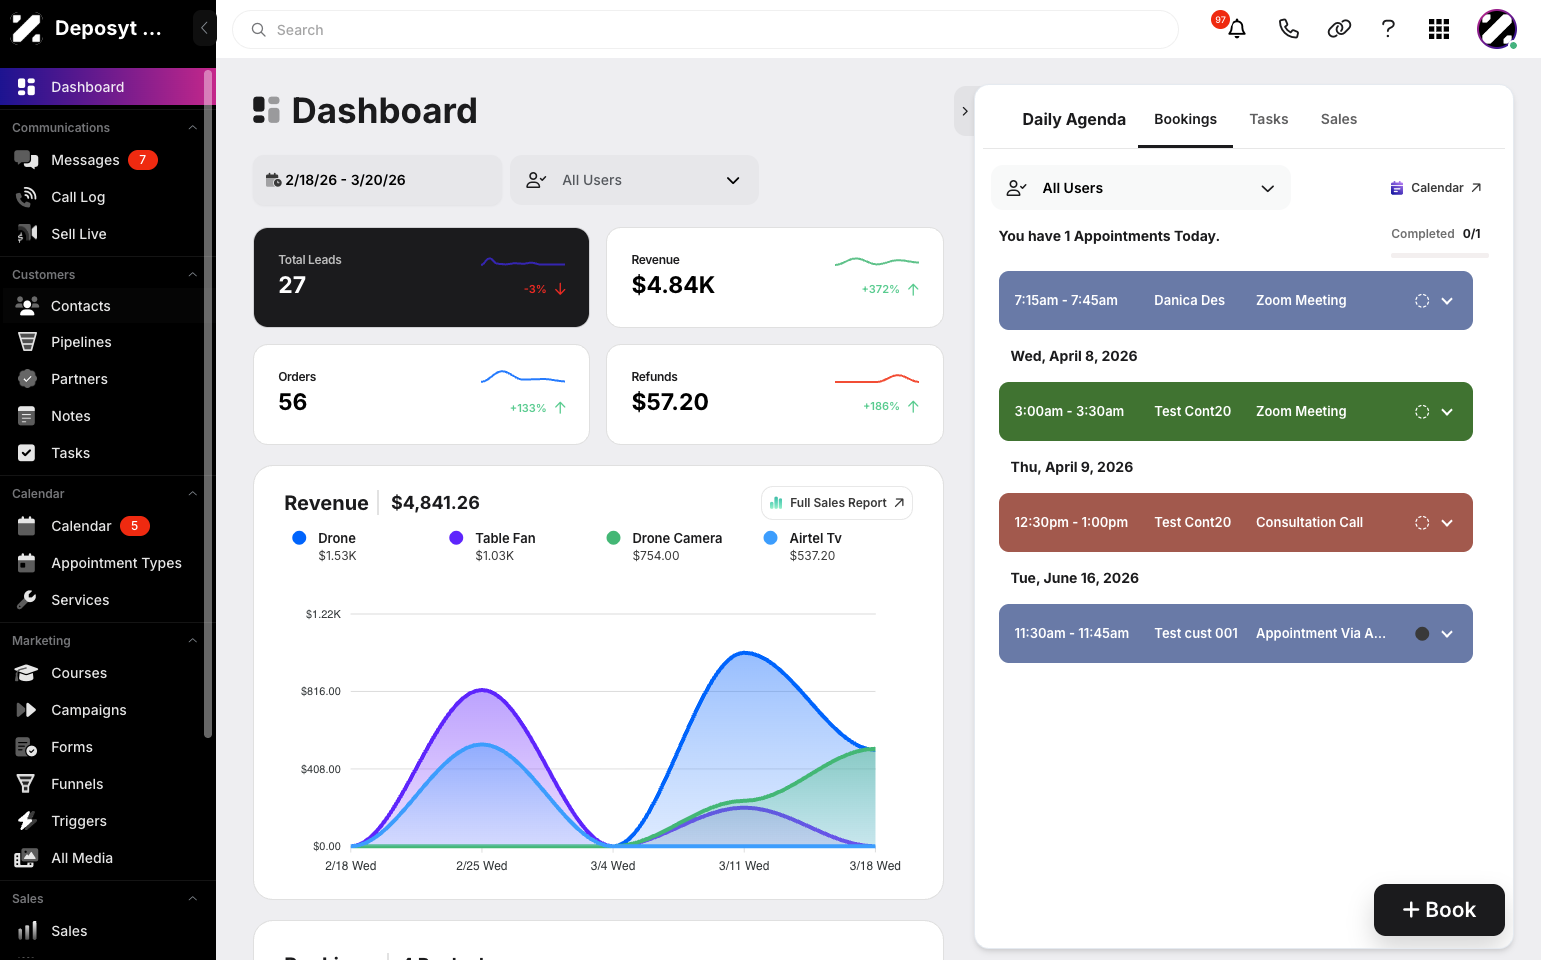
Task: Collapse the sidebar with the arrow button
Action: [x=204, y=28]
